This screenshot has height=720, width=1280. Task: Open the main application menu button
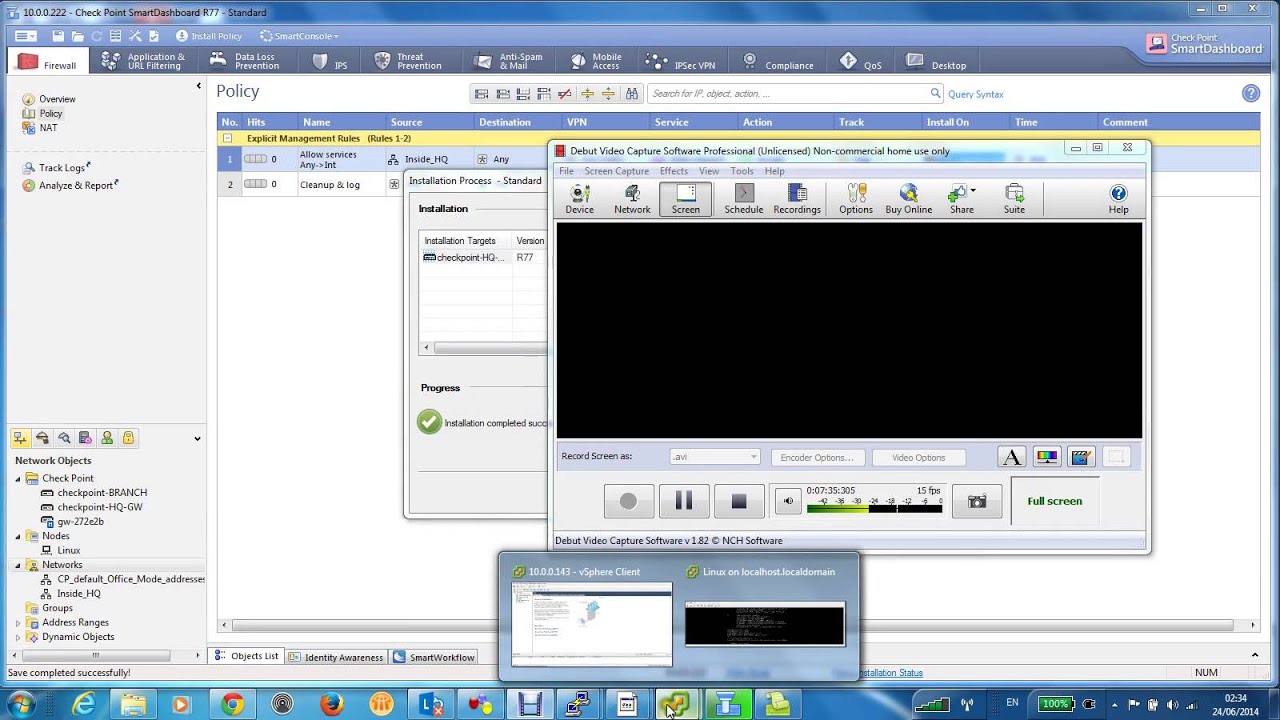[26, 36]
